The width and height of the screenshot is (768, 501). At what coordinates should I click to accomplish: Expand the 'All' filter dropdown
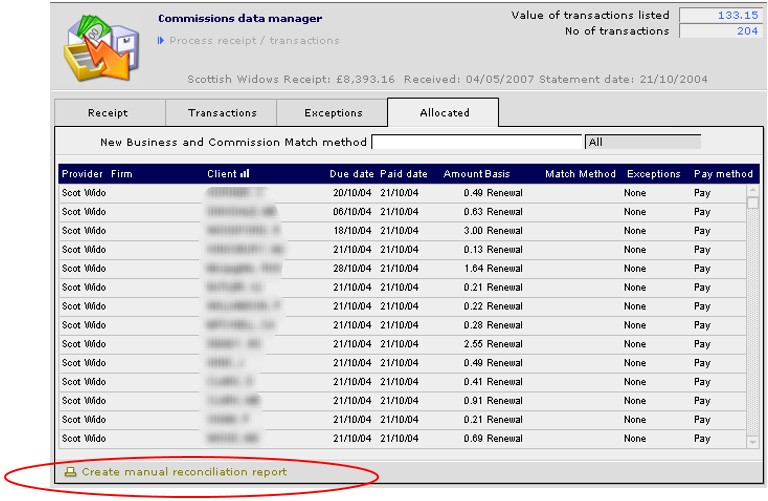pos(643,142)
